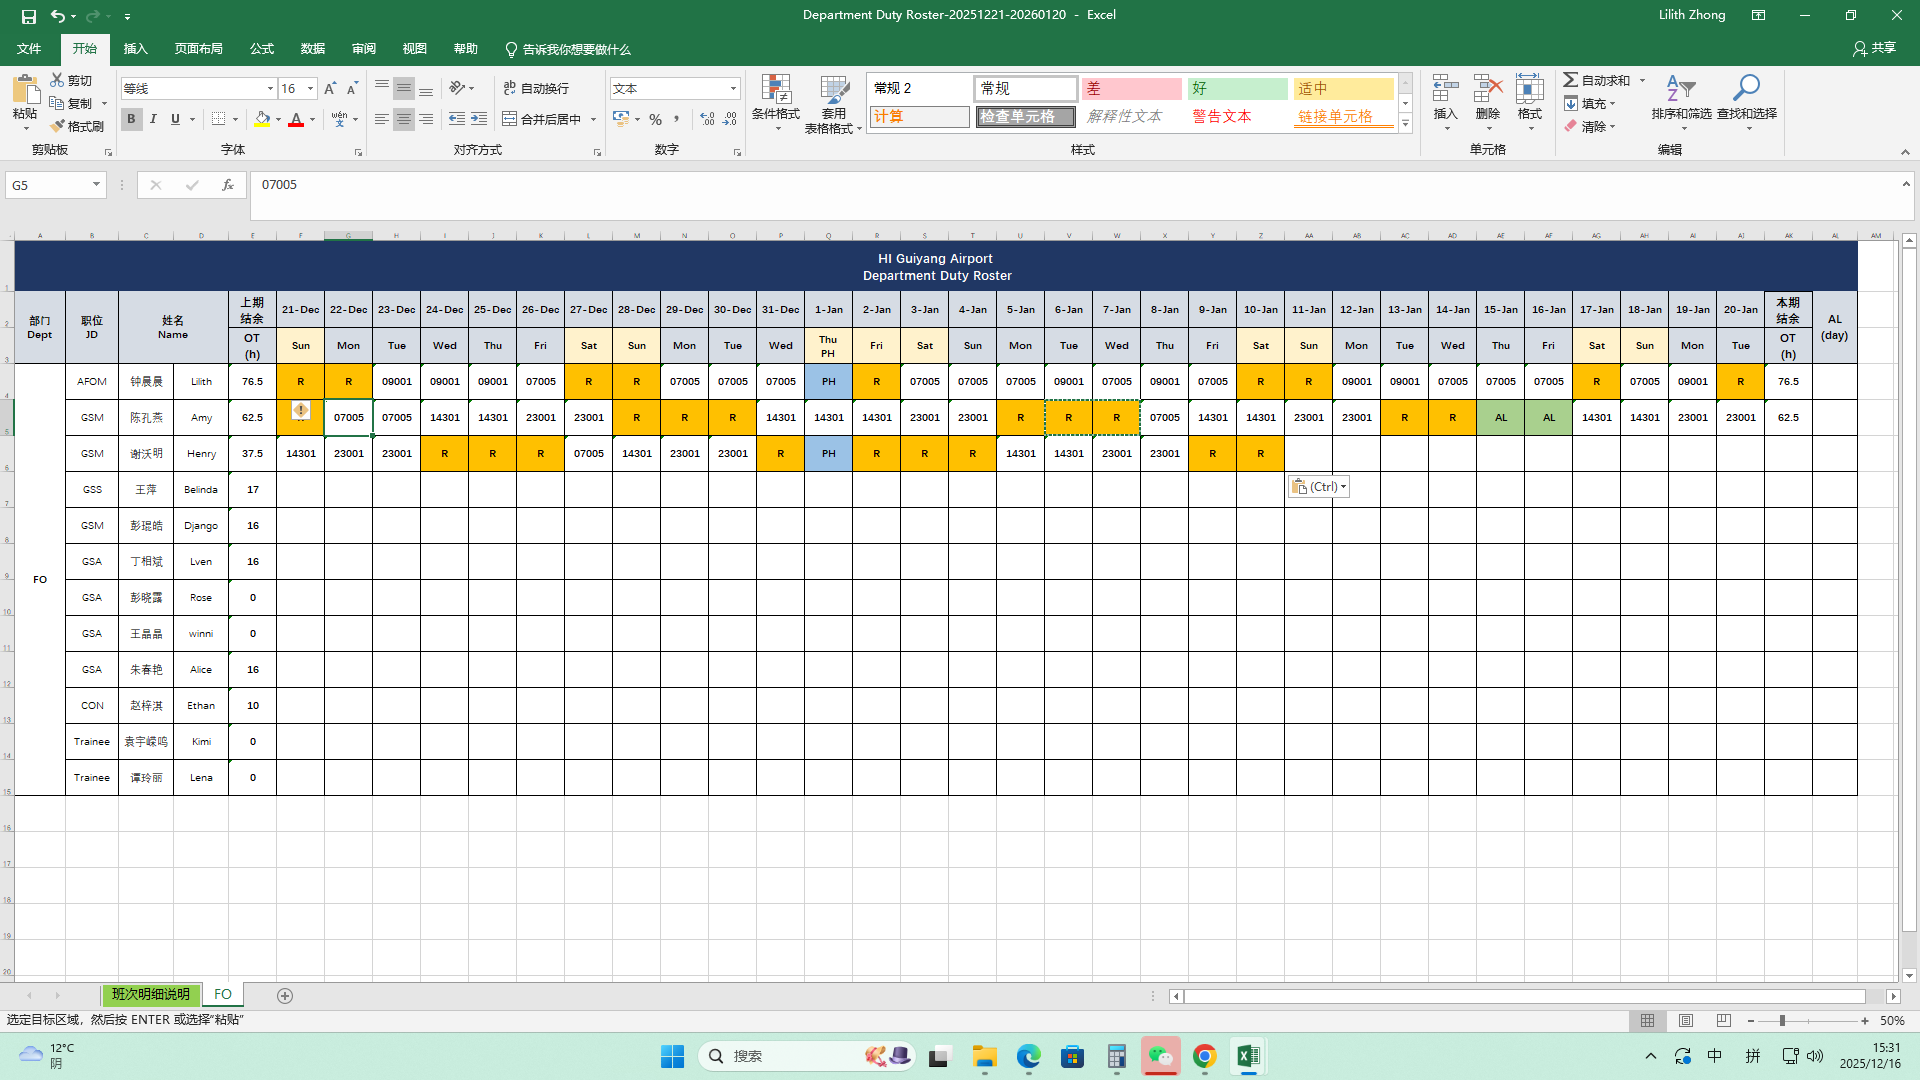The image size is (1920, 1080).
Task: Expand the Paste Options Ctrl dropdown
Action: point(1343,487)
